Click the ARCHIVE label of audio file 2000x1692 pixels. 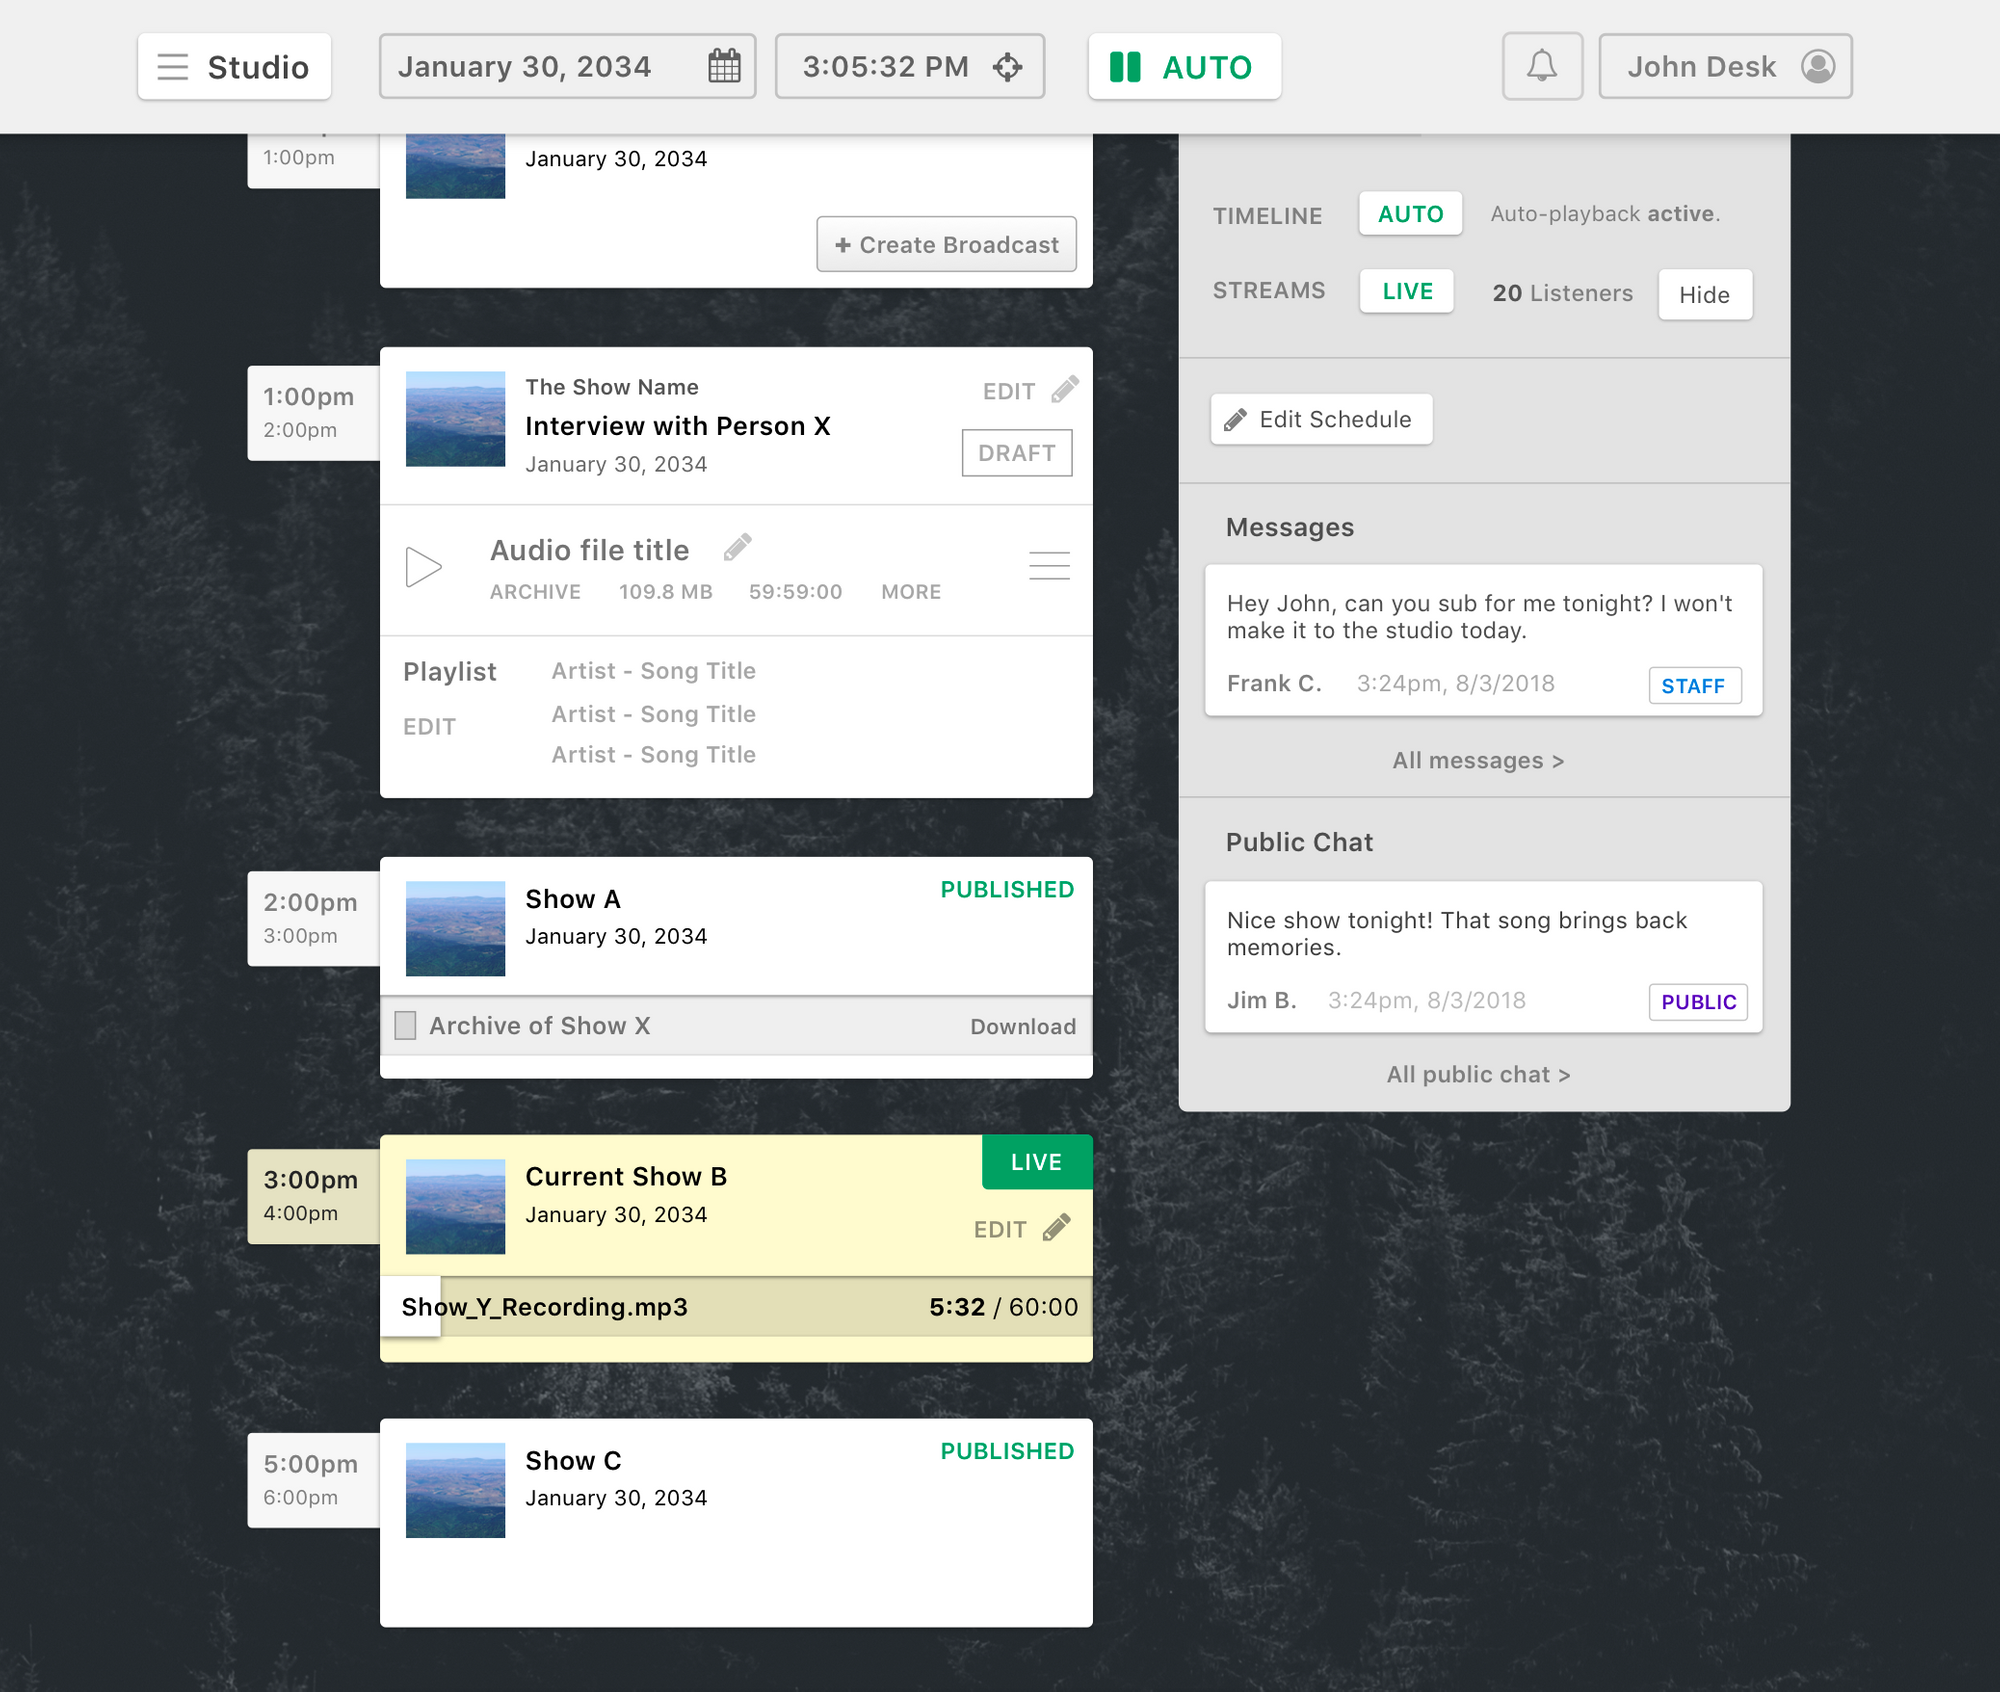pos(535,592)
